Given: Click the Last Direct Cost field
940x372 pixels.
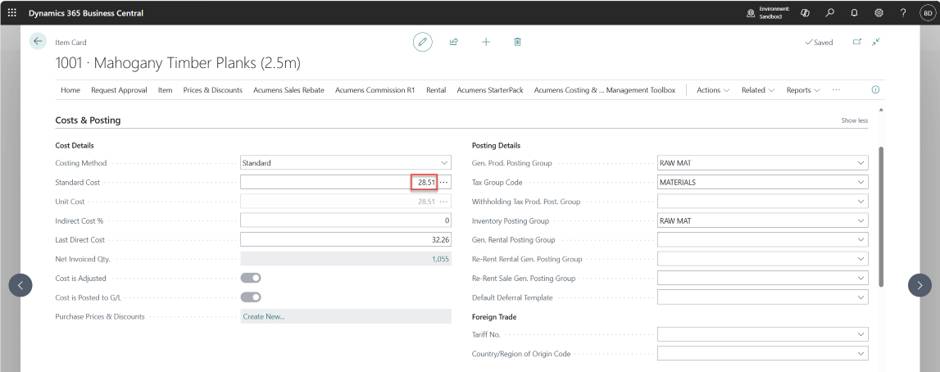Looking at the screenshot, I should click(346, 240).
